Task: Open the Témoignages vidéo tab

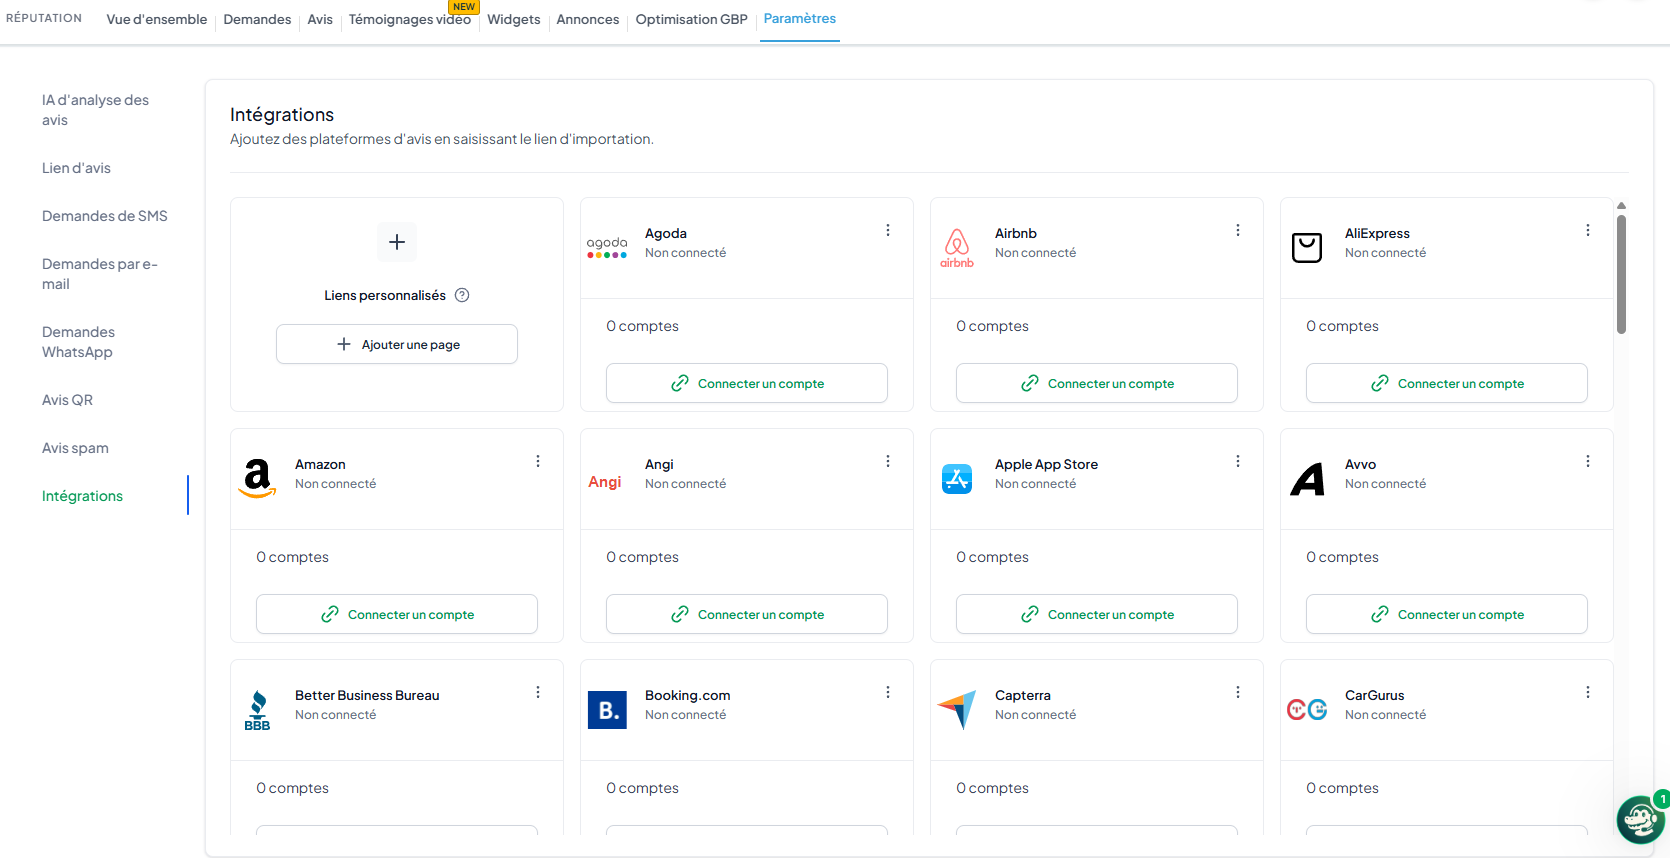Action: (410, 19)
